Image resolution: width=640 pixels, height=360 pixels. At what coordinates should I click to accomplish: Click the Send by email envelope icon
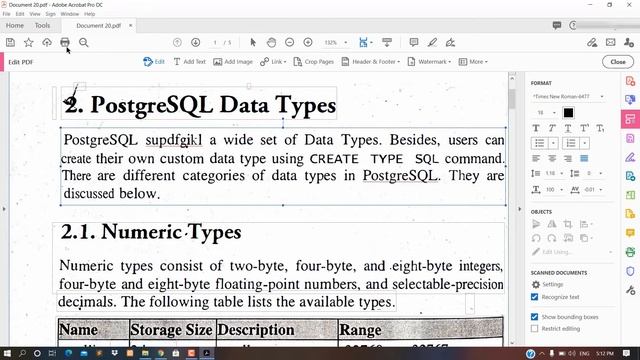(611, 42)
